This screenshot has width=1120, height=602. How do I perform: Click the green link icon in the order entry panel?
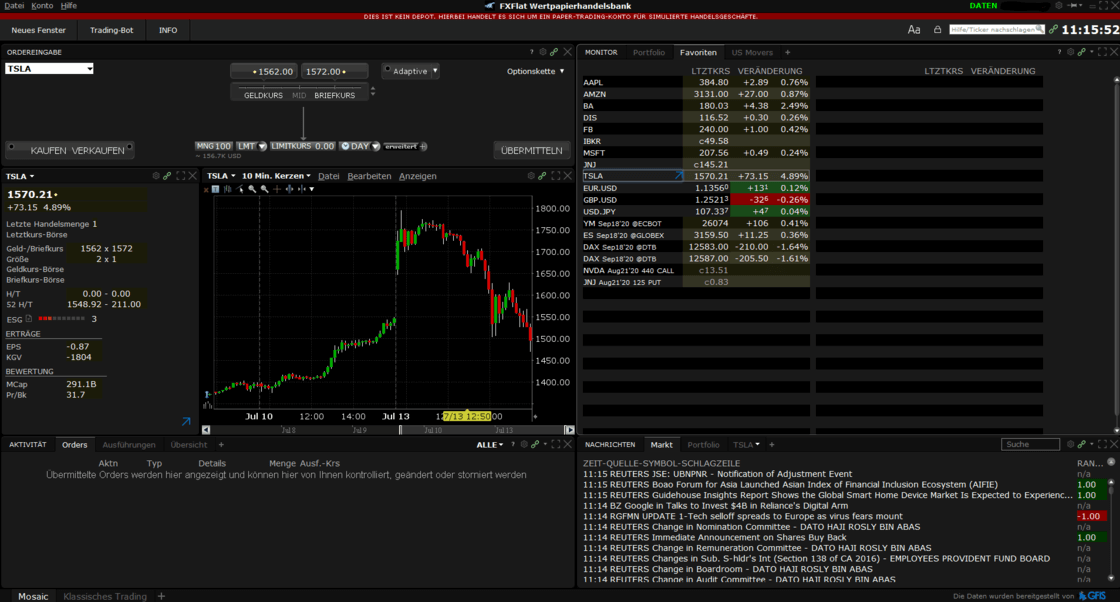555,52
